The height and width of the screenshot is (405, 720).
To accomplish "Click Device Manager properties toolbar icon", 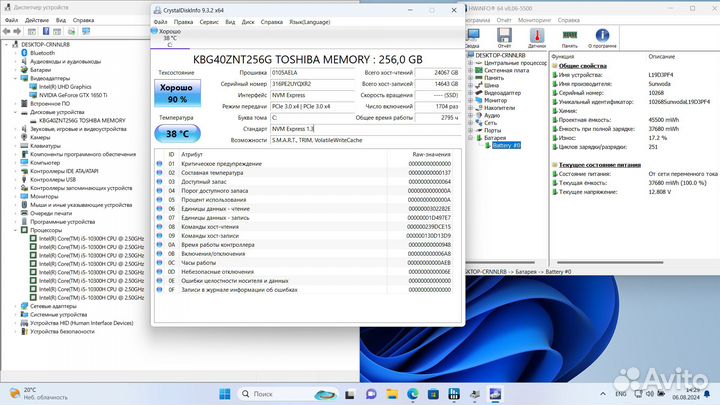I will point(32,31).
